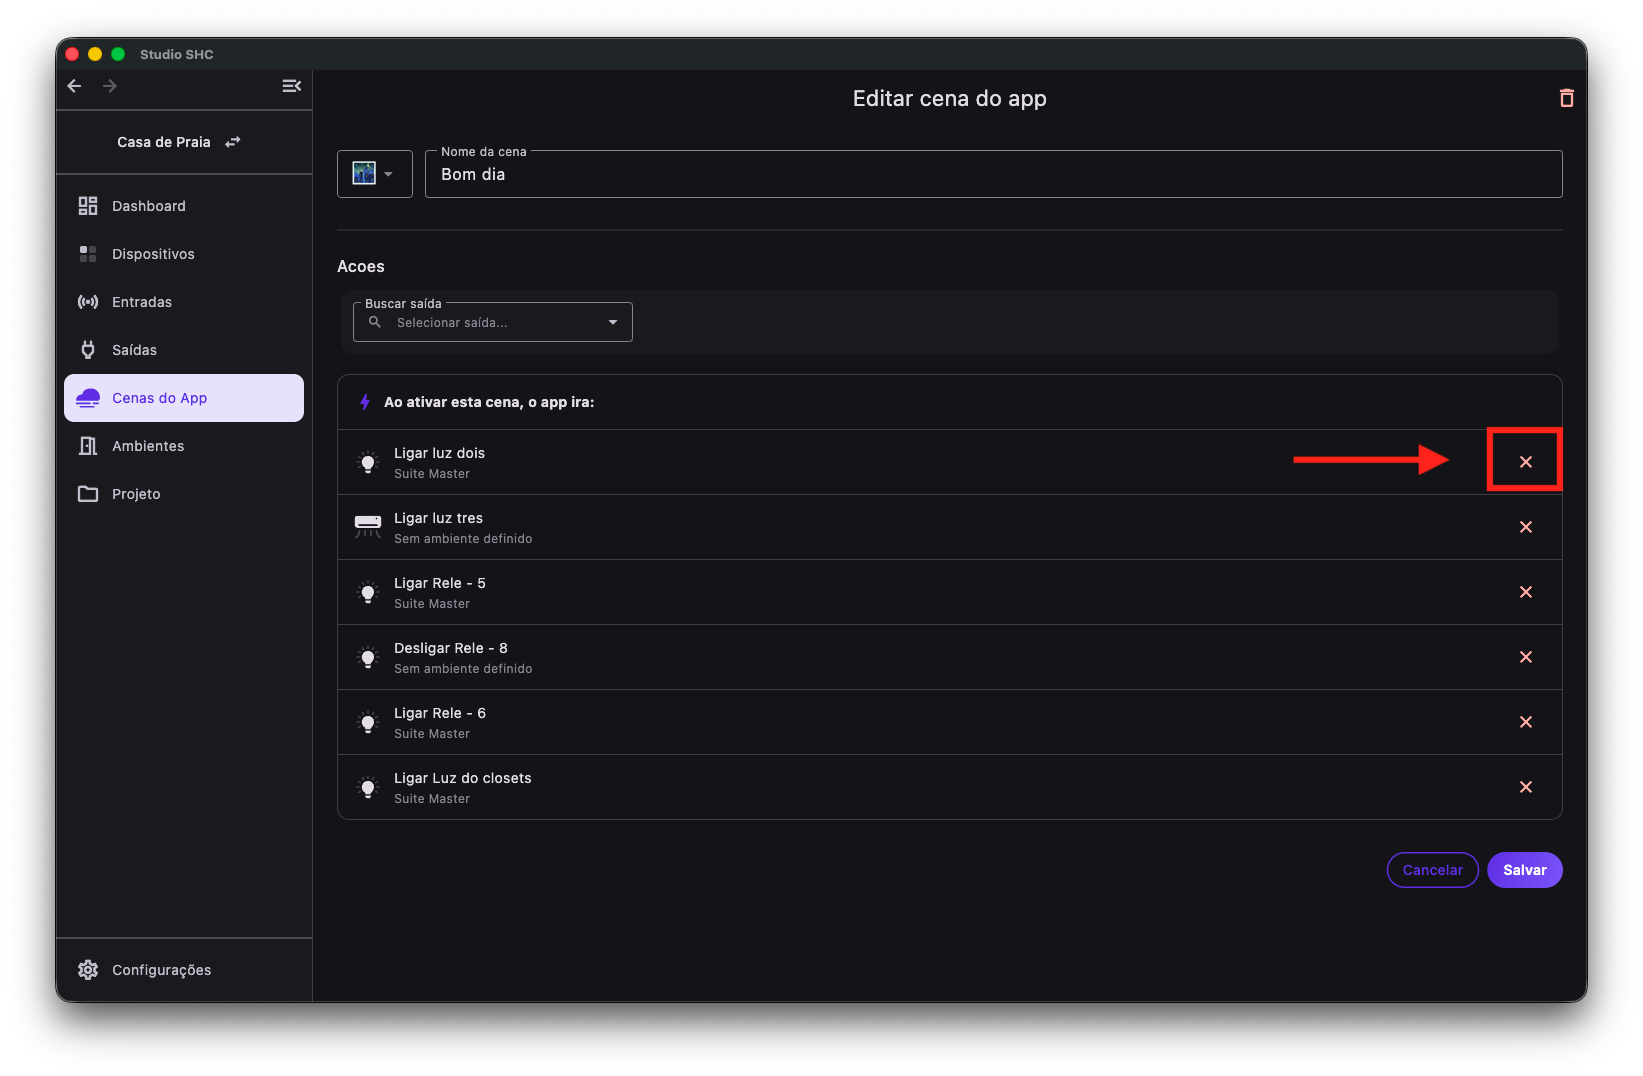Open the Buscar saída dropdown
Viewport: 1643px width, 1076px height.
[x=493, y=322]
